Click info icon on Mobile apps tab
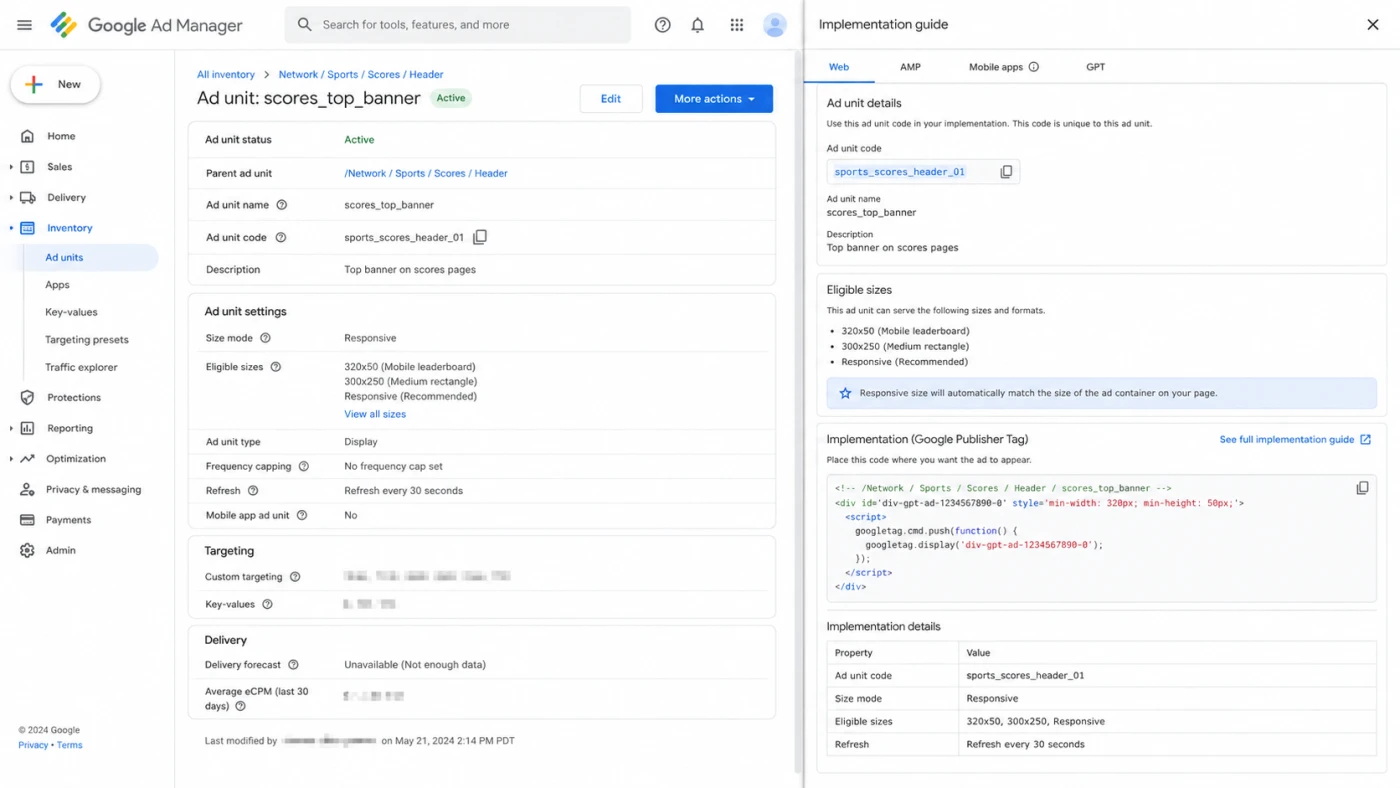 tap(1034, 67)
